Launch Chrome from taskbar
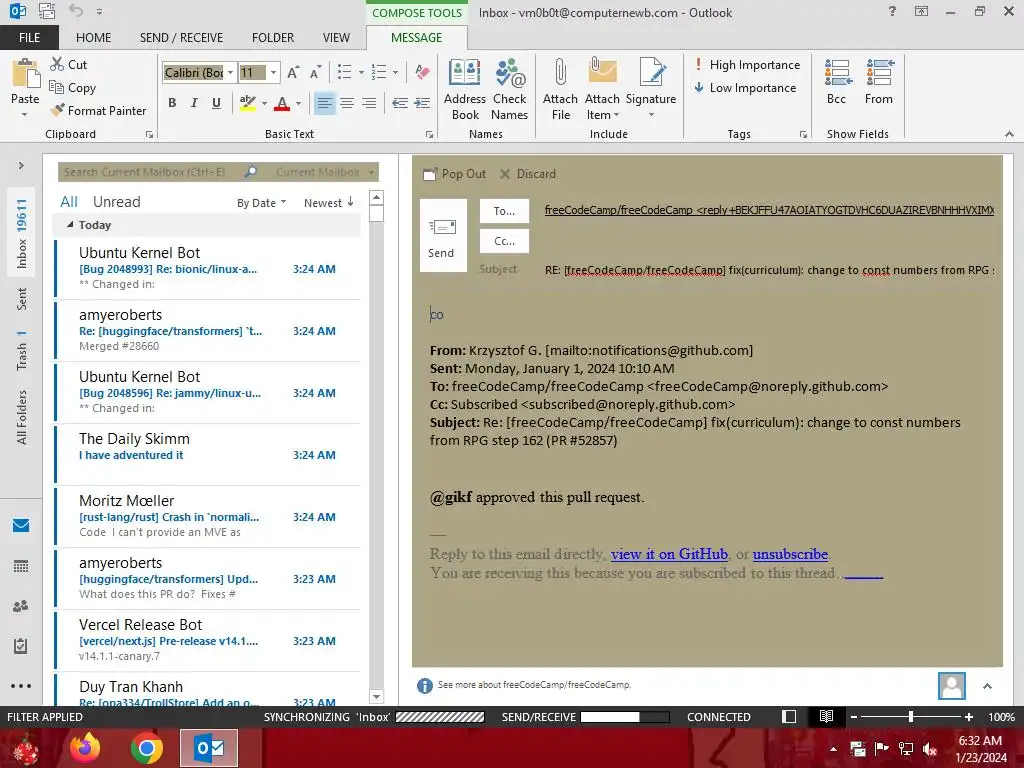The height and width of the screenshot is (768, 1024). click(x=146, y=748)
